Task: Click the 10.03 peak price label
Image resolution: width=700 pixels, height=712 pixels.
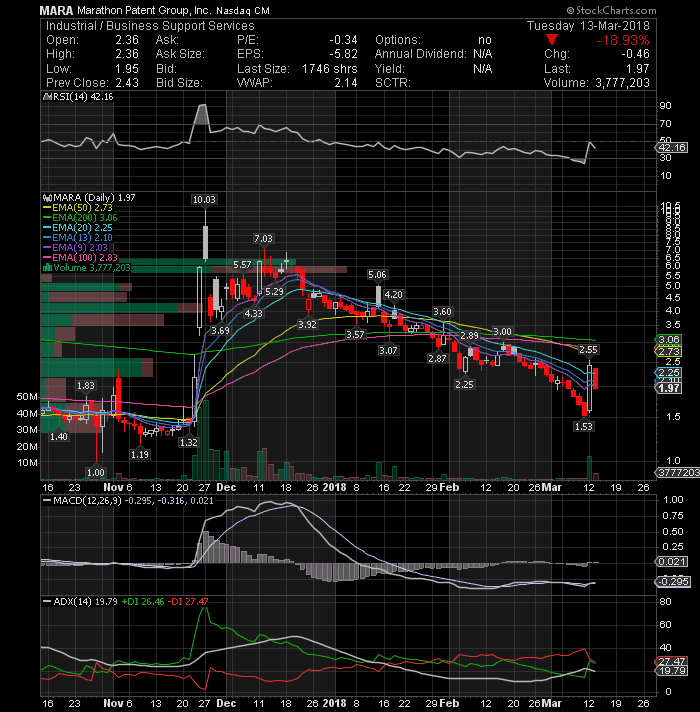Action: [204, 200]
